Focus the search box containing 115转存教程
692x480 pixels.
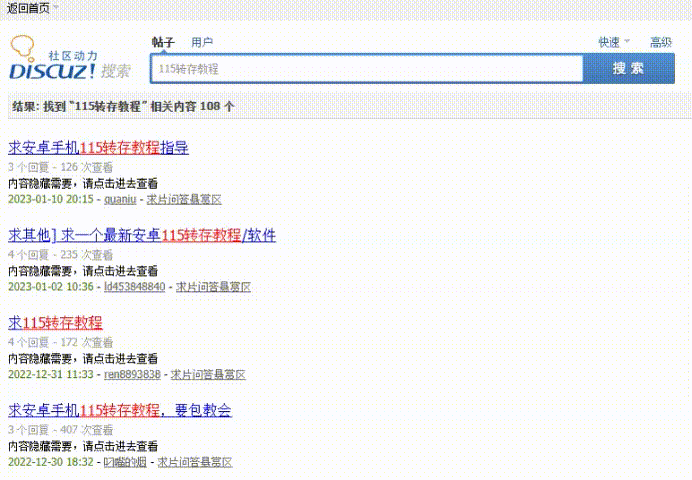tap(366, 69)
